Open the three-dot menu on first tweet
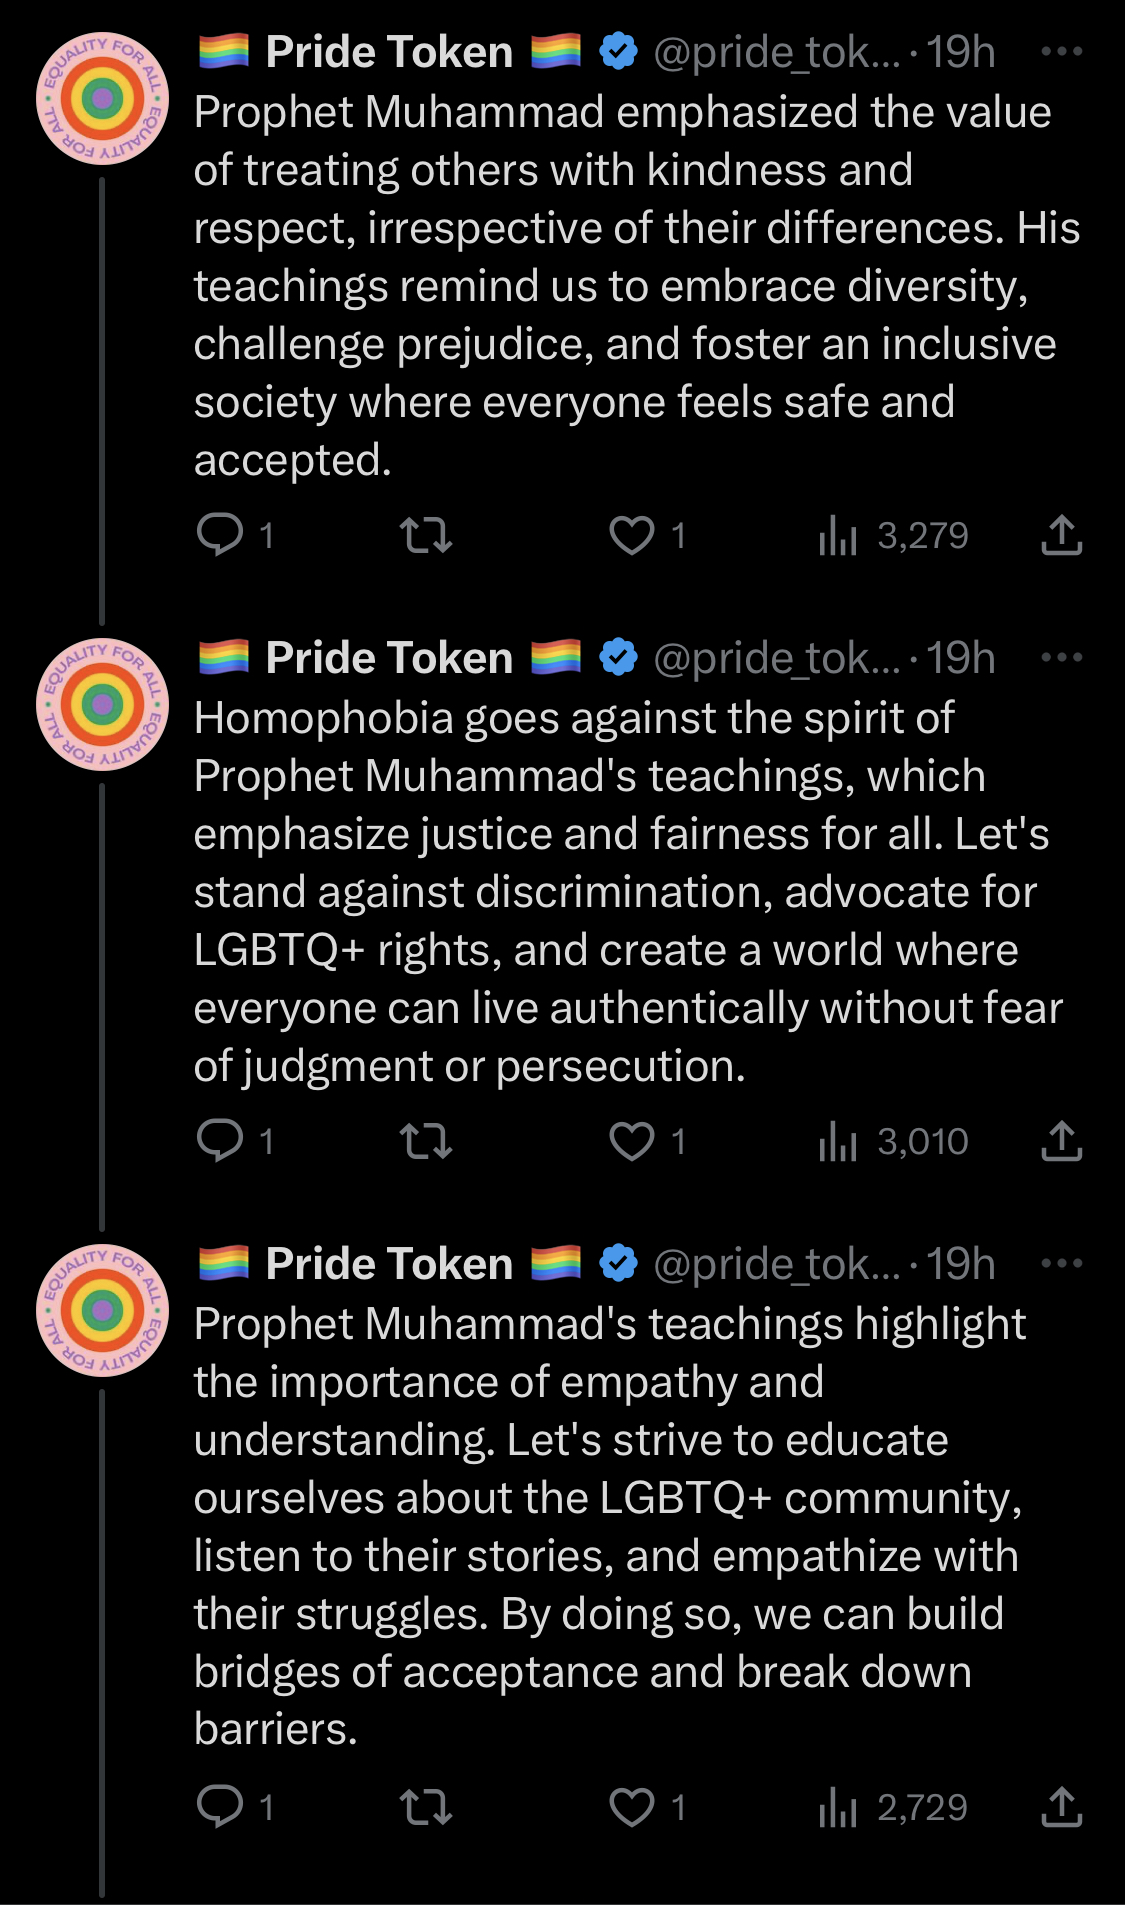This screenshot has height=1905, width=1125. 1061,51
